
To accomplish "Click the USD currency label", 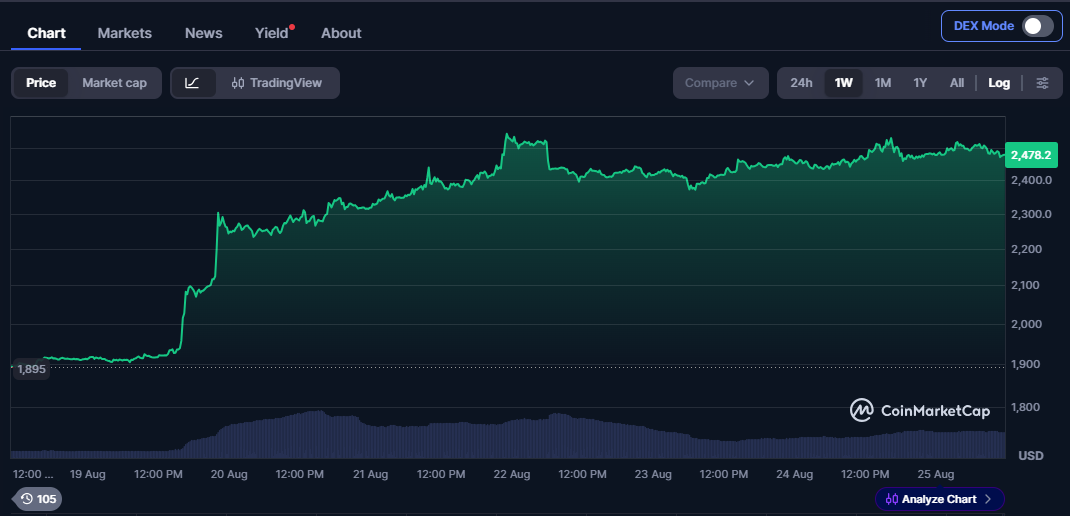I will tap(1031, 455).
